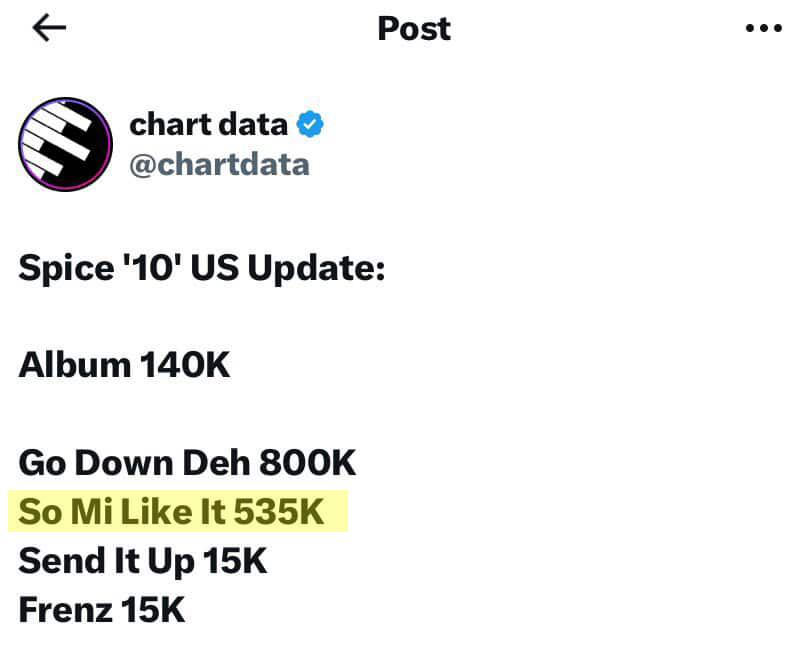
Task: Open the three-dot more options menu
Action: [763, 28]
